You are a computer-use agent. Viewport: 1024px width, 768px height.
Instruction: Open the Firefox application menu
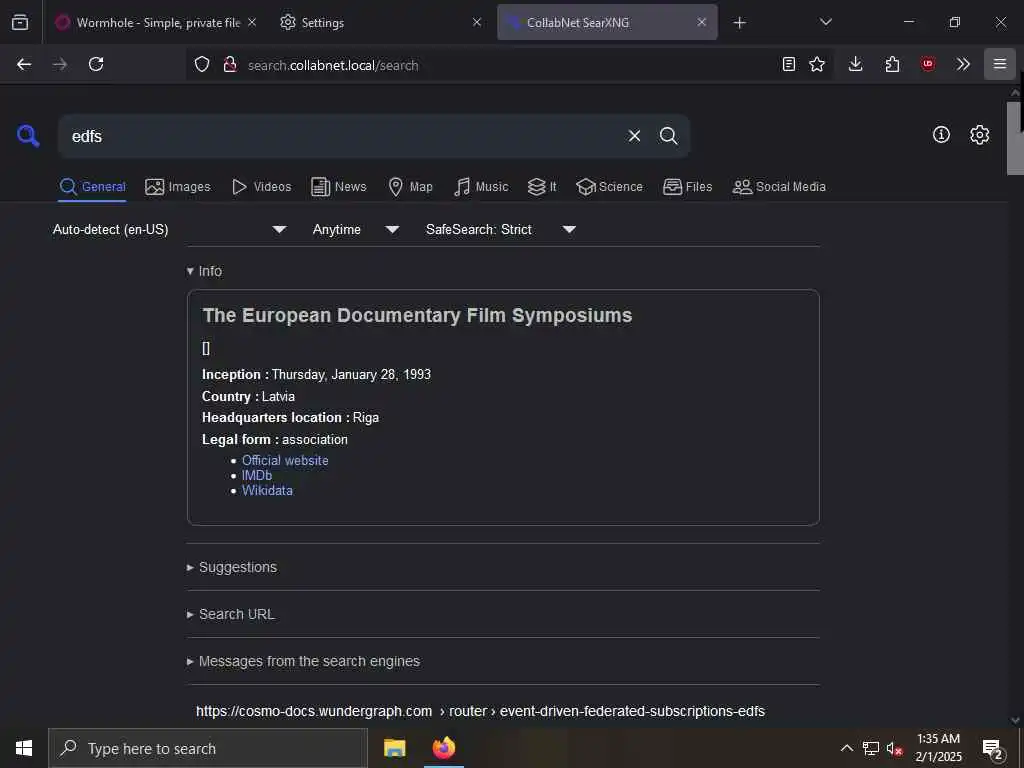click(x=999, y=64)
